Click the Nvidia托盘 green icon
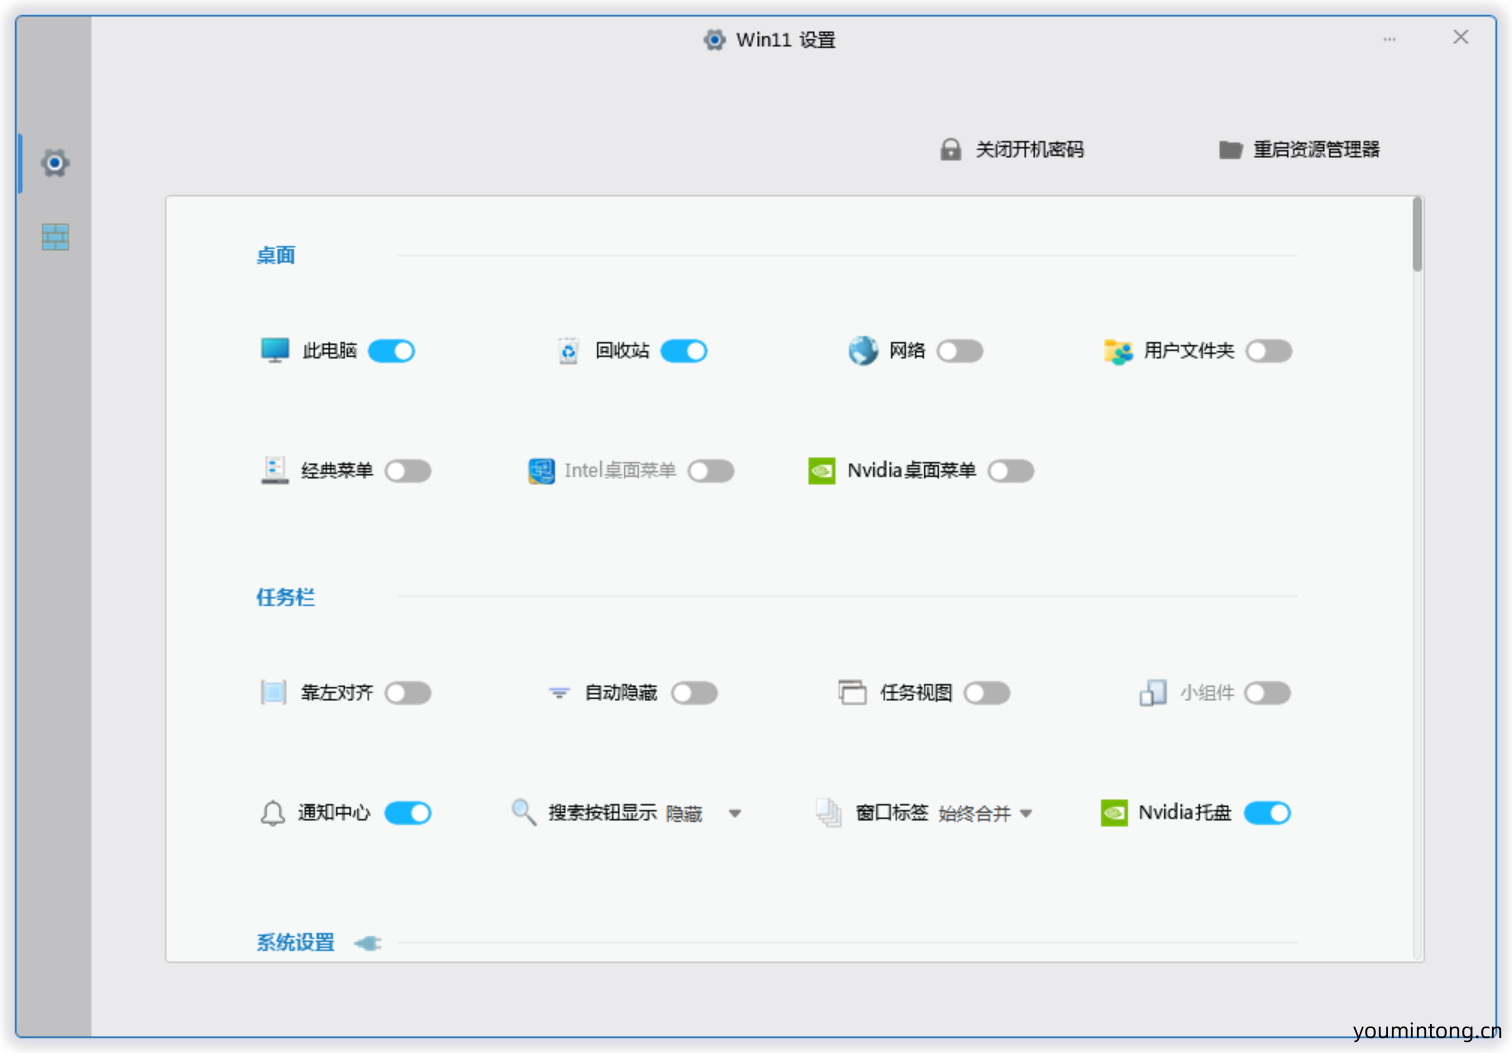1512x1053 pixels. [1114, 812]
